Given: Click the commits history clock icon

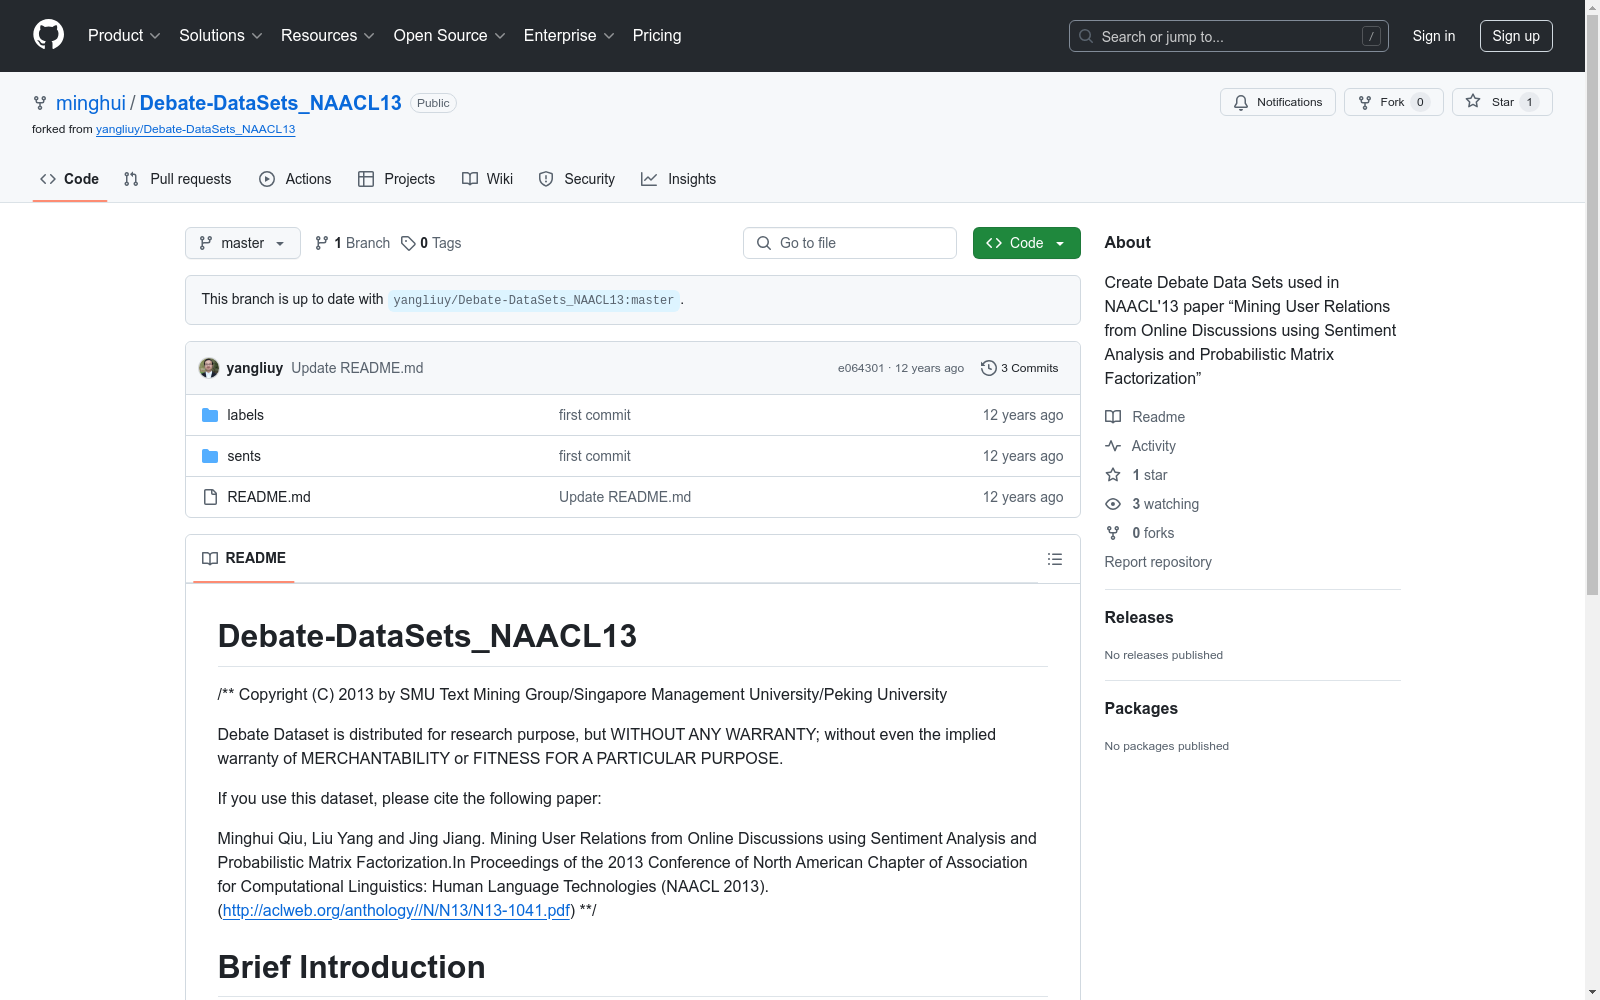Looking at the screenshot, I should click(x=989, y=368).
